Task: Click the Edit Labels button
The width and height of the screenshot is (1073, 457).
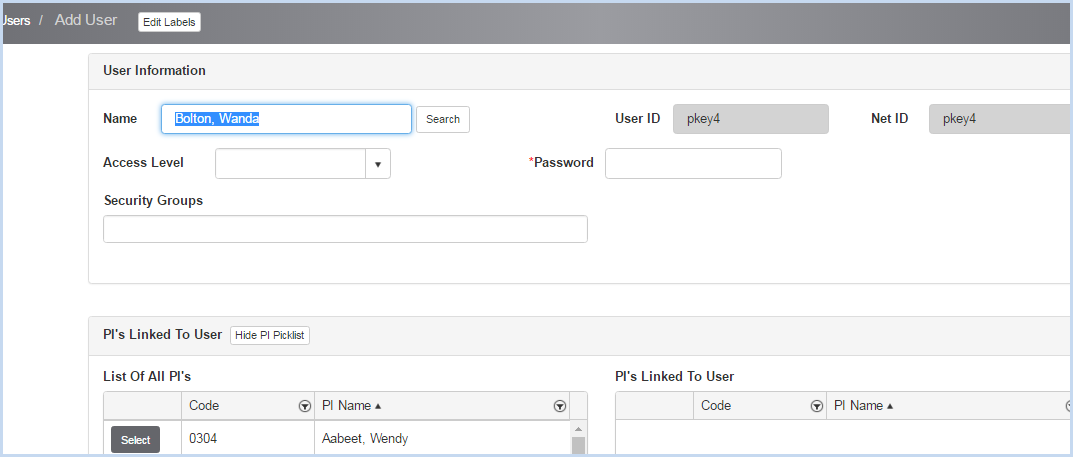Action: [x=169, y=22]
